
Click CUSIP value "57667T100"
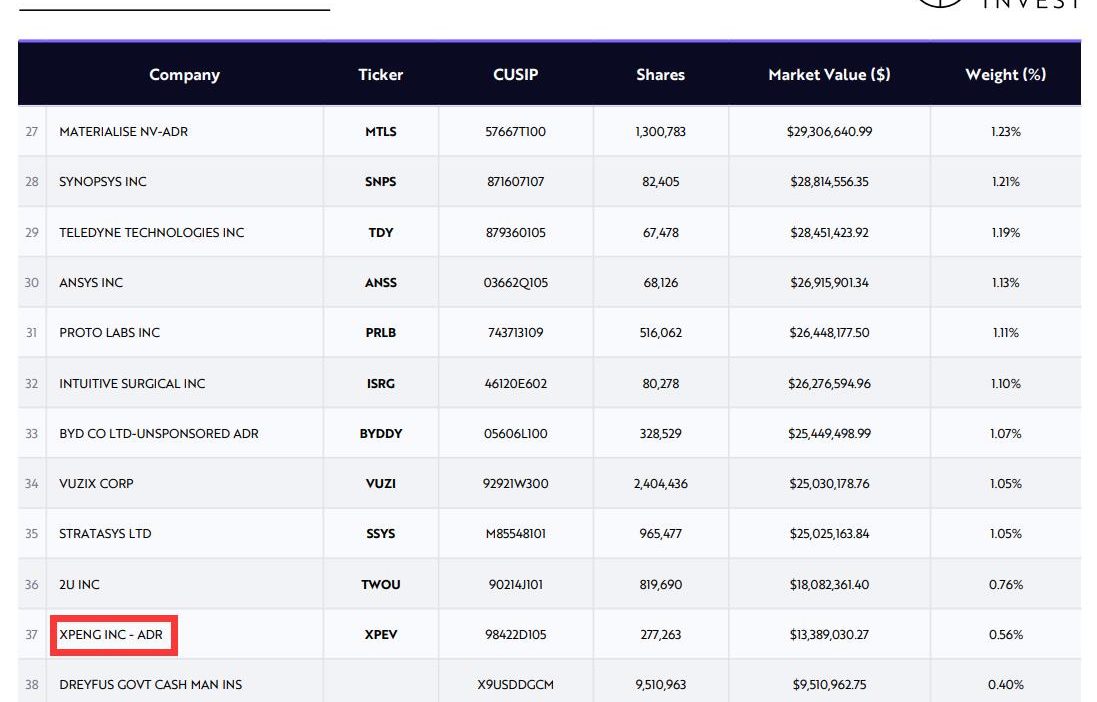(516, 132)
